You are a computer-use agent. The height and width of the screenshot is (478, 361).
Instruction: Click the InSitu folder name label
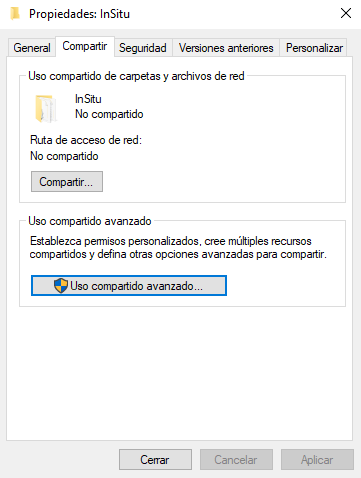88,99
